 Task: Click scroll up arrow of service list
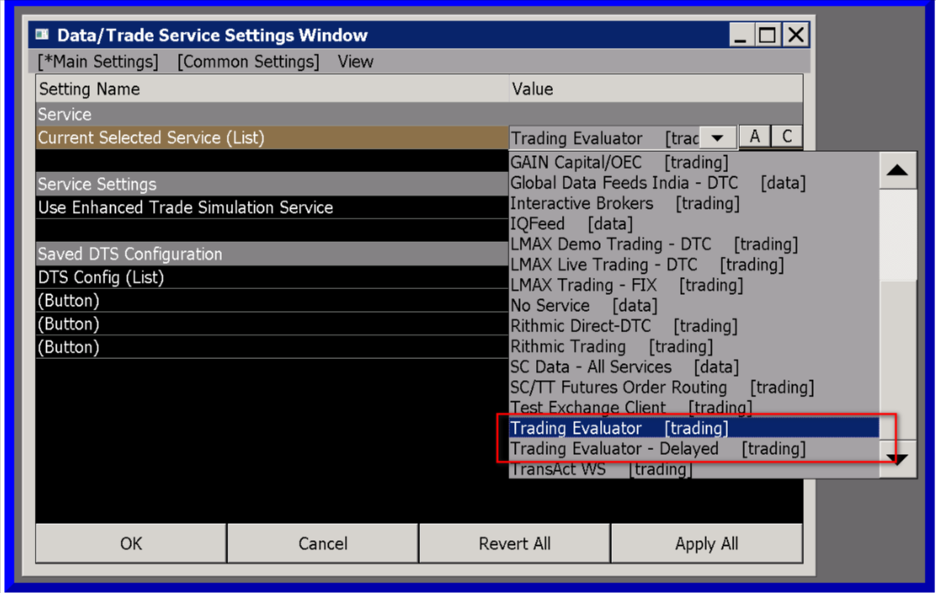[x=897, y=171]
